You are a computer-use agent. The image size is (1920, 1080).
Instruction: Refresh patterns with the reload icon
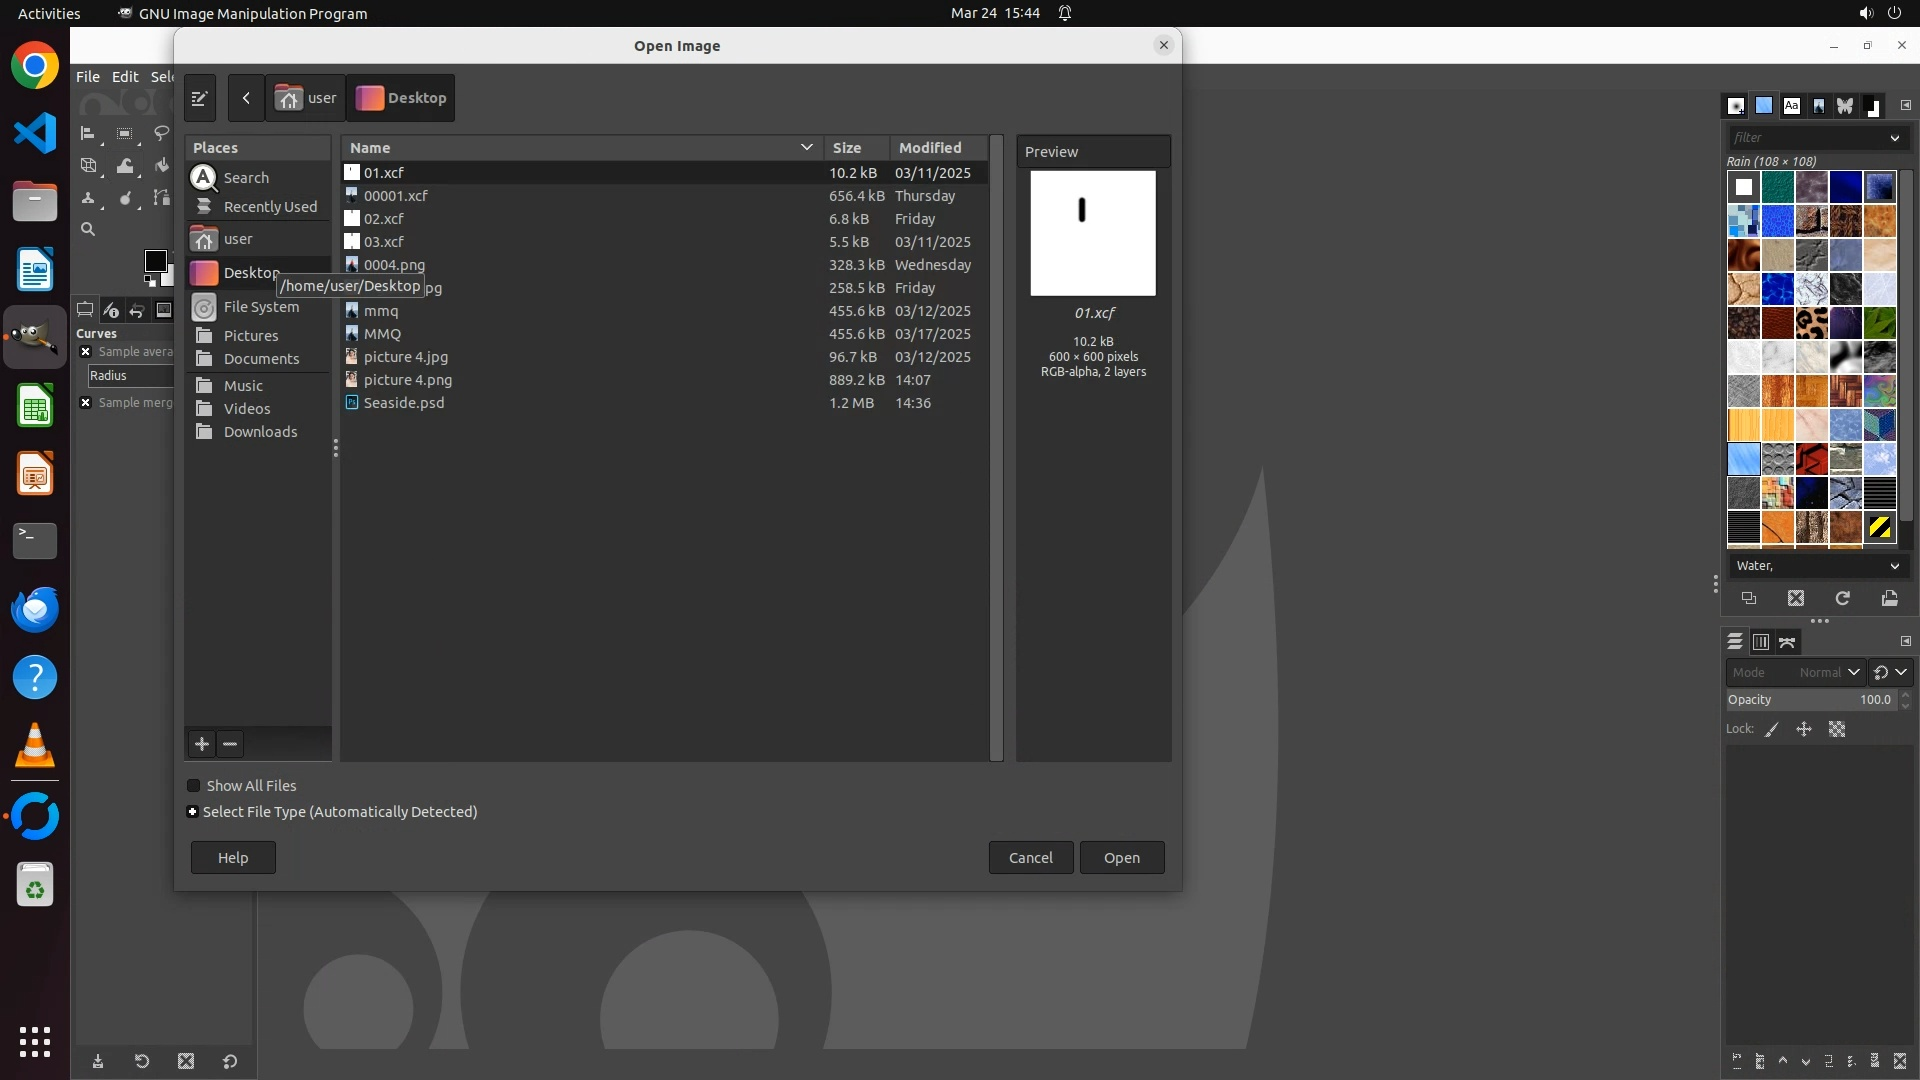tap(1842, 598)
